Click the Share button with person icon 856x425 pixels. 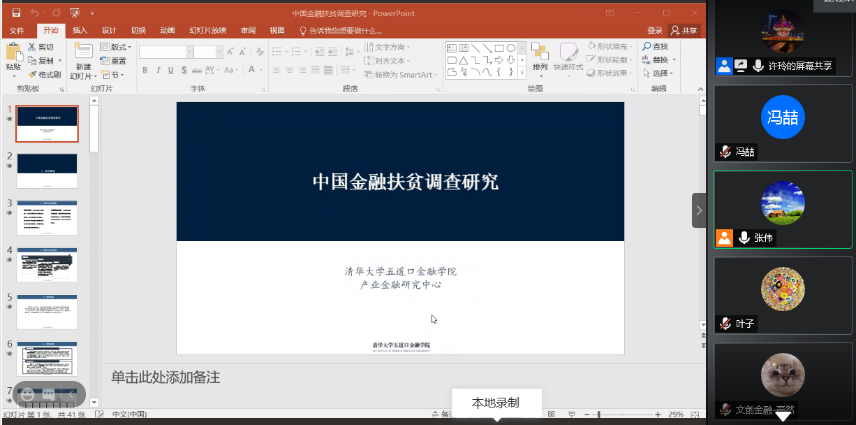coord(684,30)
